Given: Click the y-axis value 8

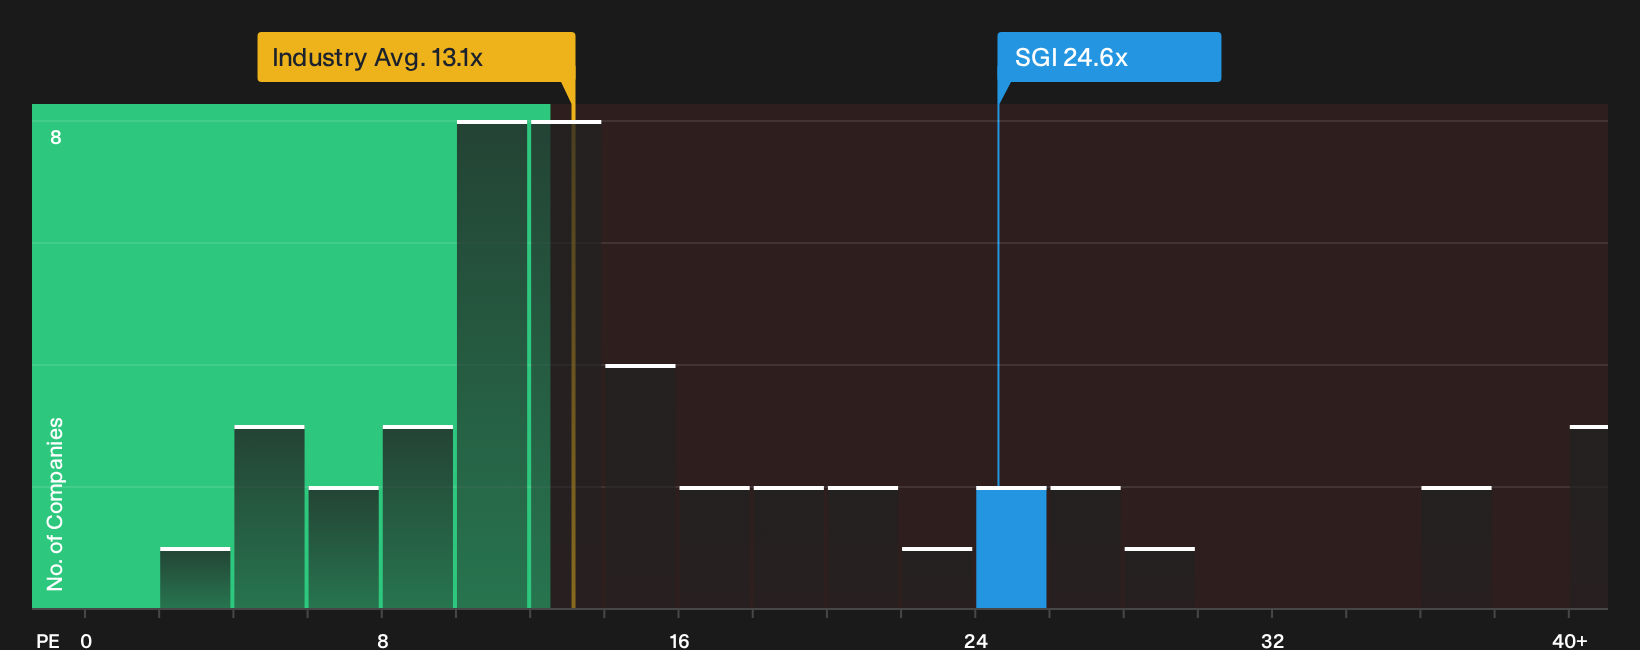Looking at the screenshot, I should click(x=56, y=137).
